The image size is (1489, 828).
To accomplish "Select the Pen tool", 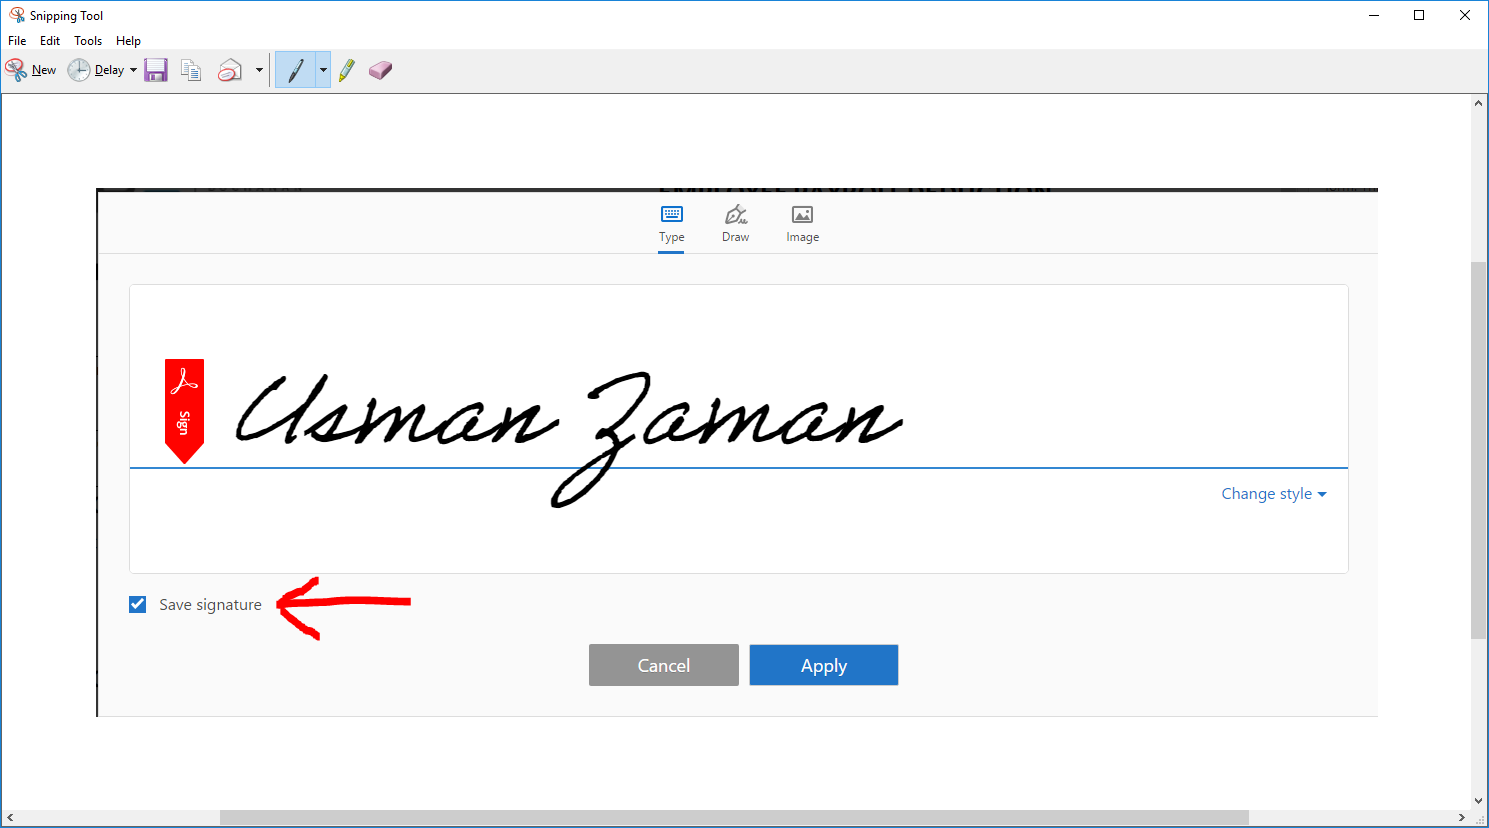I will click(x=297, y=69).
